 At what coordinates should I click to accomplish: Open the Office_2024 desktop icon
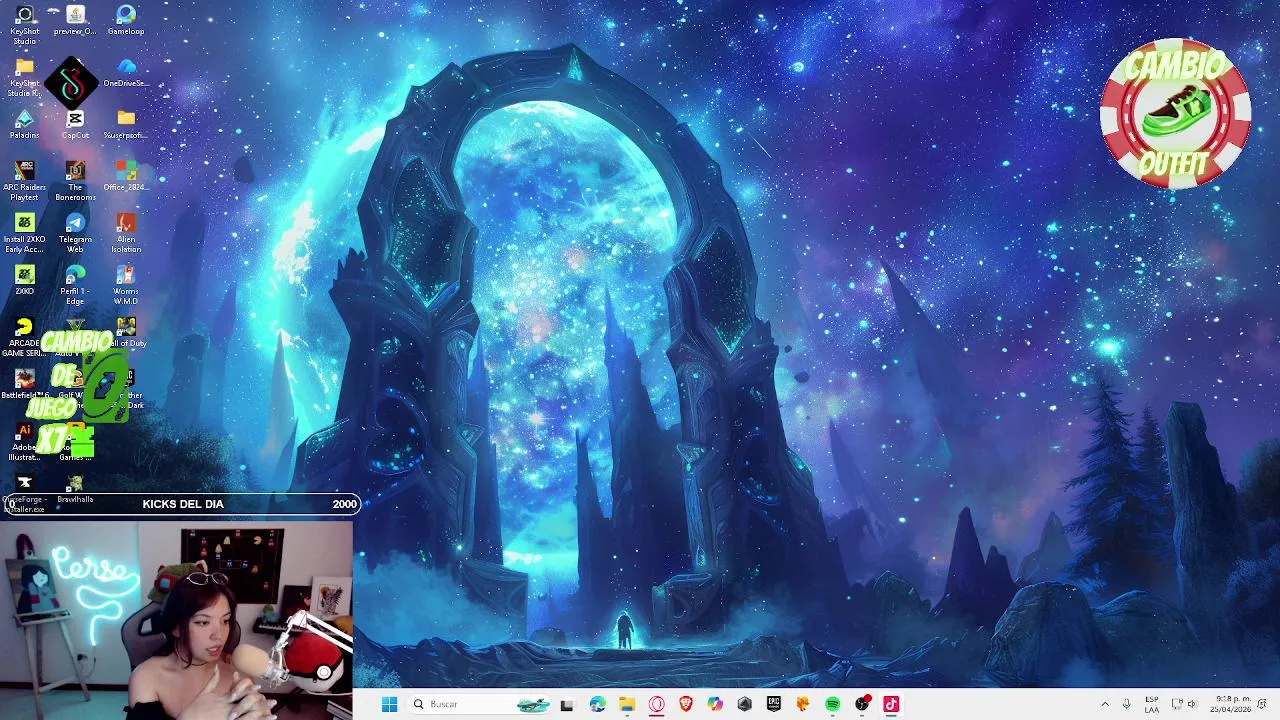(x=126, y=176)
